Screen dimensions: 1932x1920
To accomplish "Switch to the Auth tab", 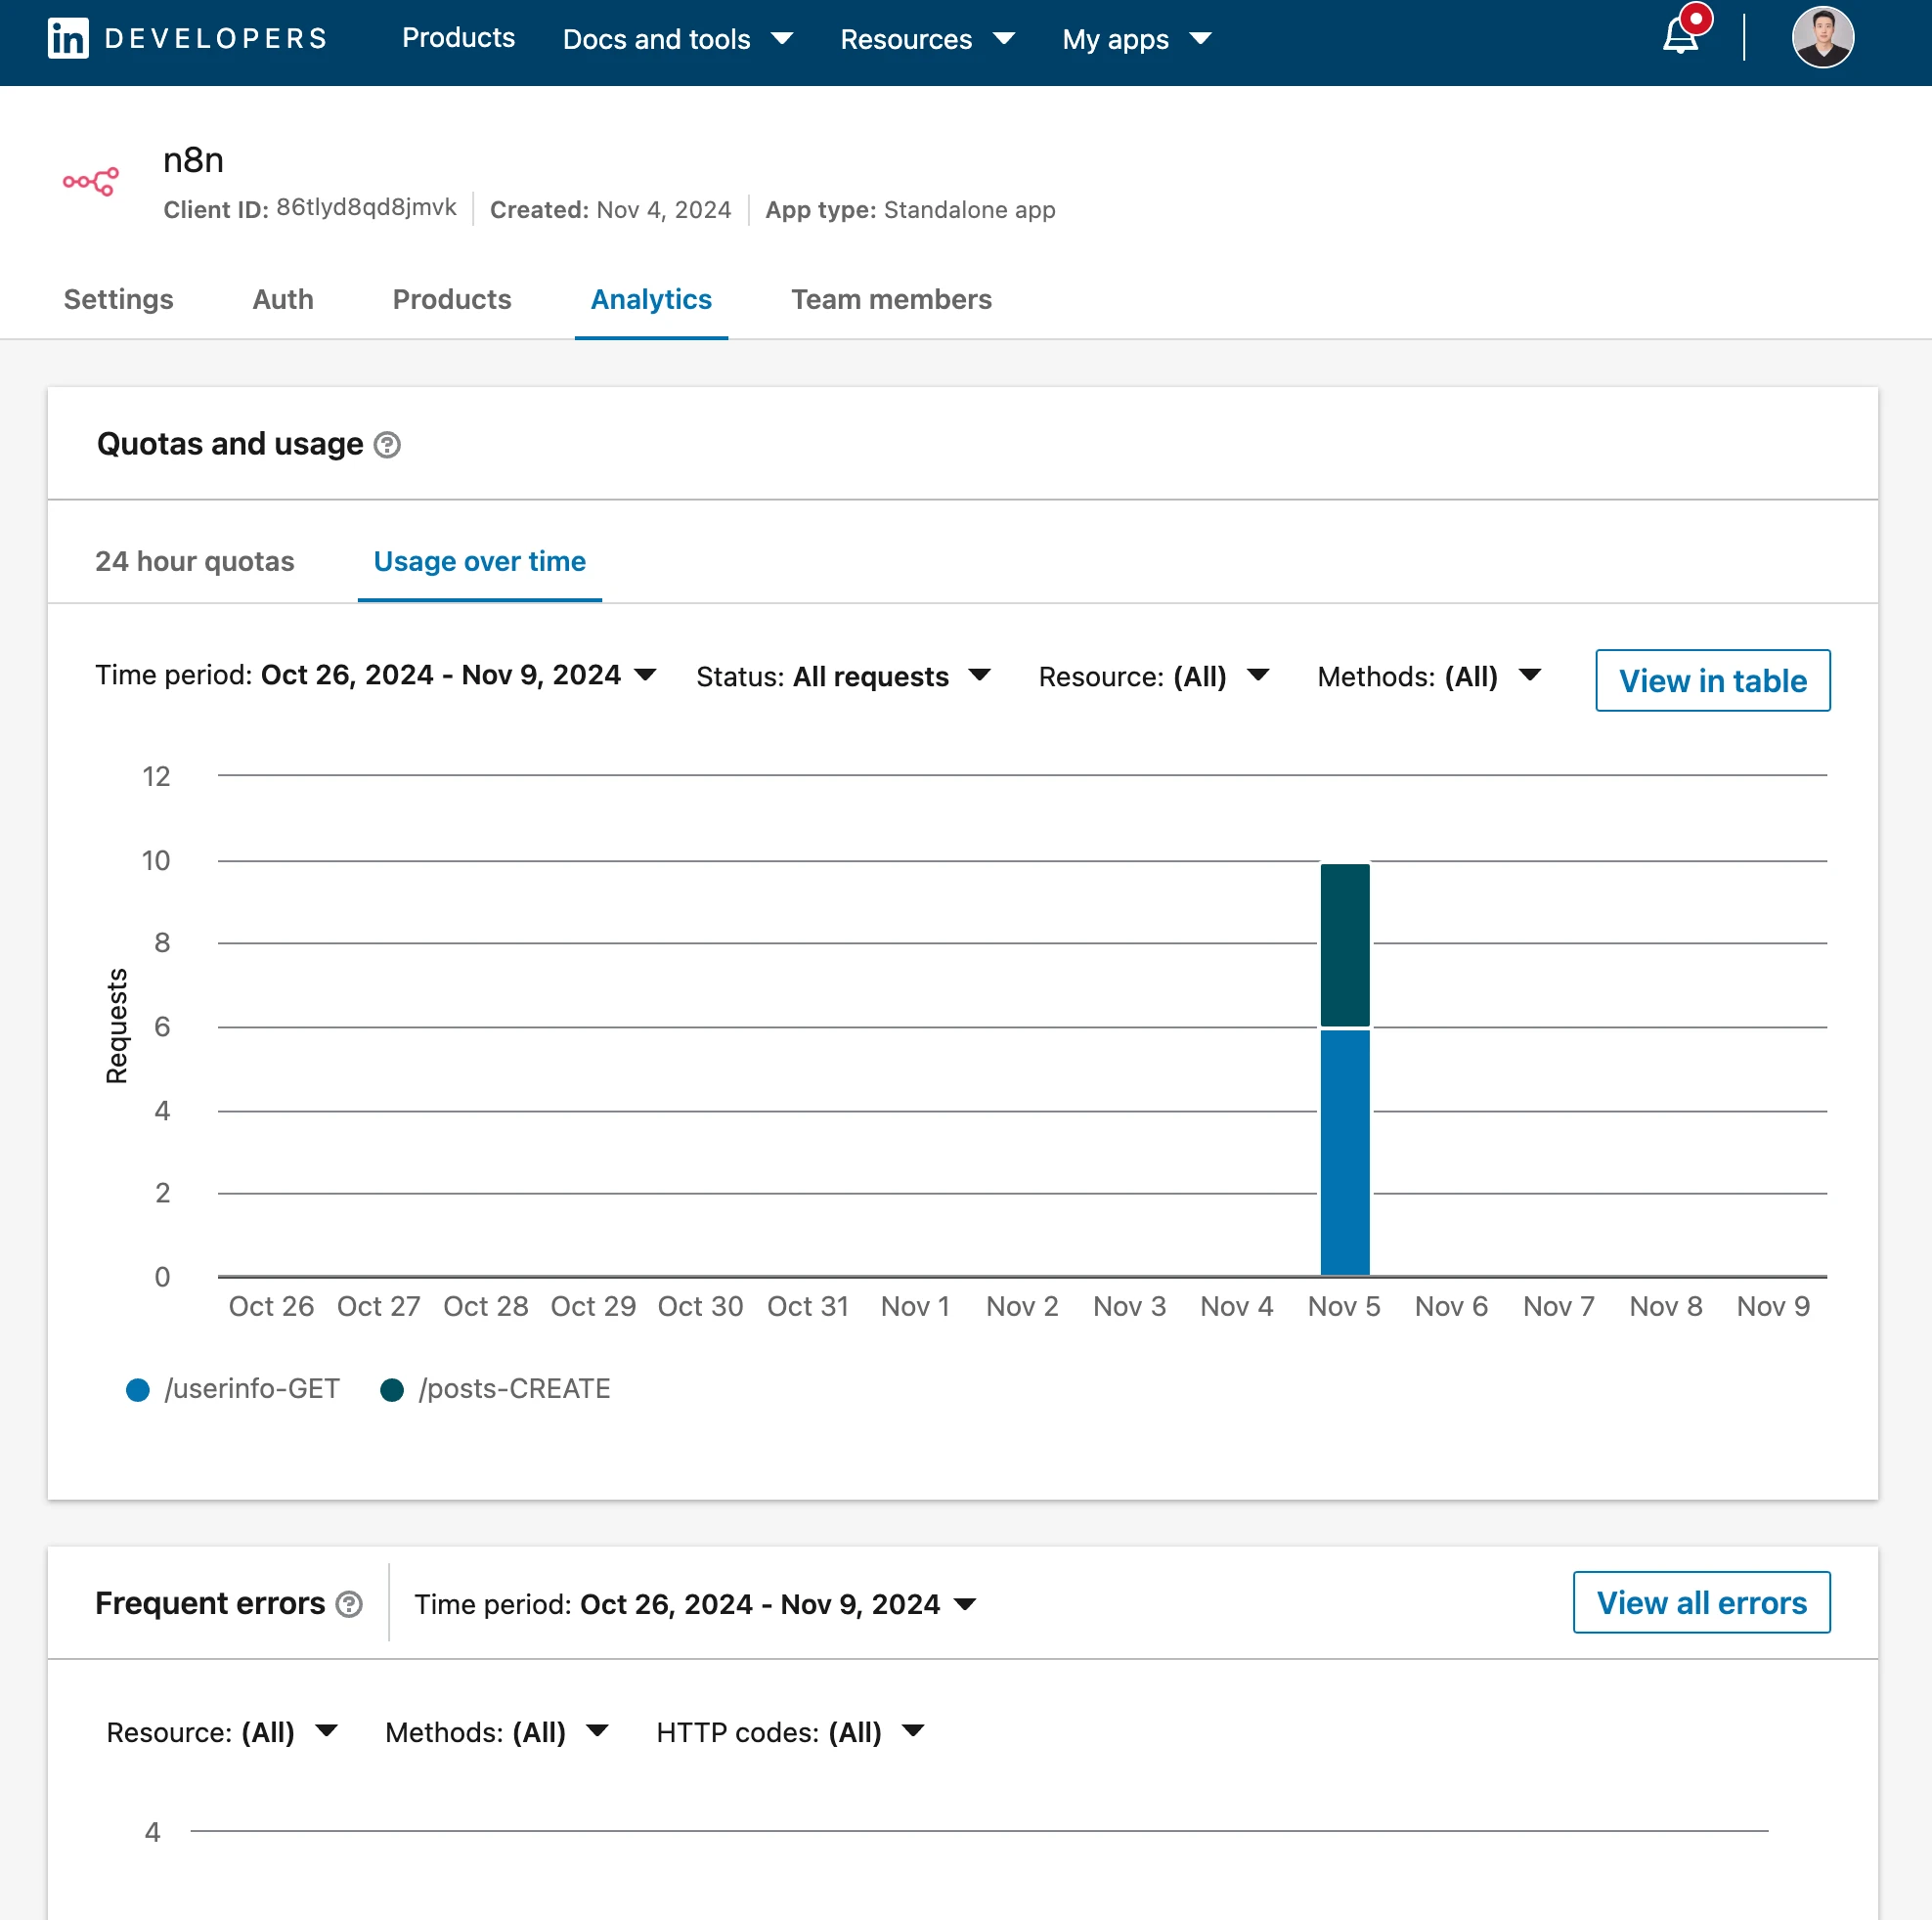I will click(x=283, y=299).
